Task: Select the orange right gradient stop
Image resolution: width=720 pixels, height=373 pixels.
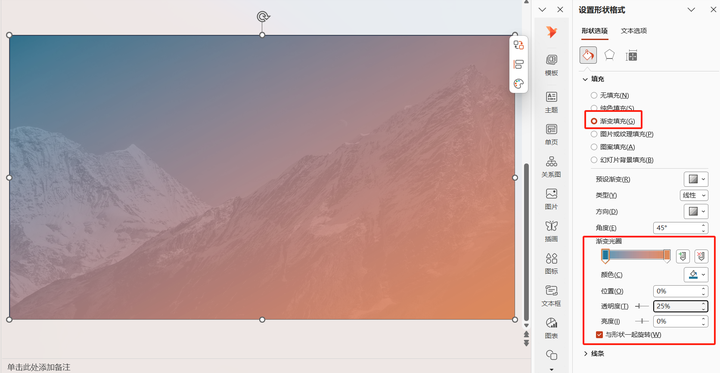Action: [667, 256]
